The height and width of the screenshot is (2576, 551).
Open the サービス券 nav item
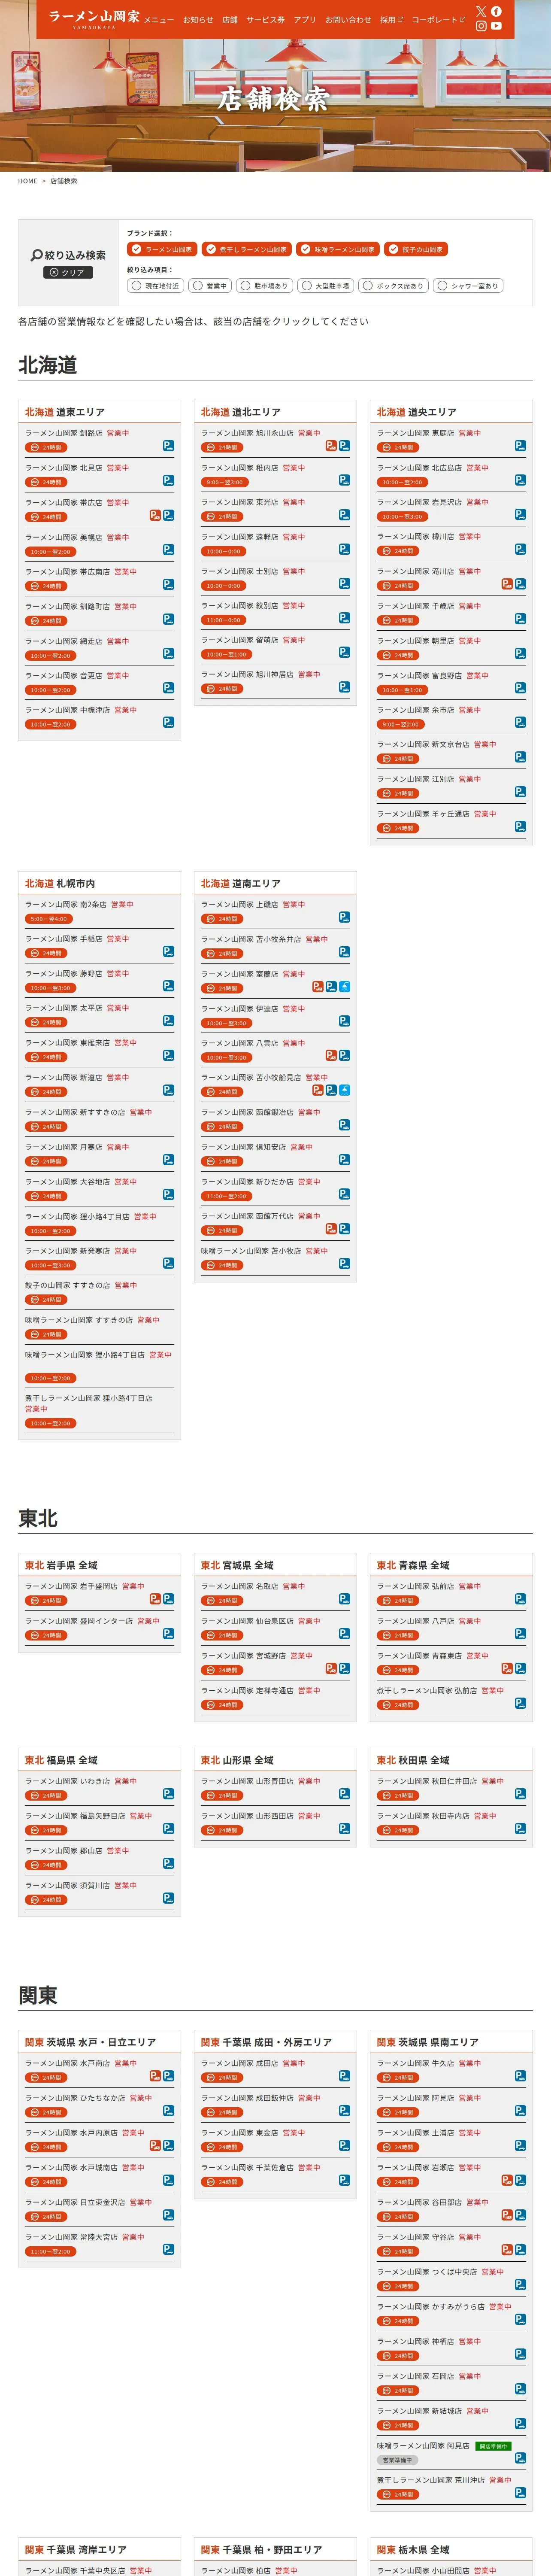(x=265, y=20)
